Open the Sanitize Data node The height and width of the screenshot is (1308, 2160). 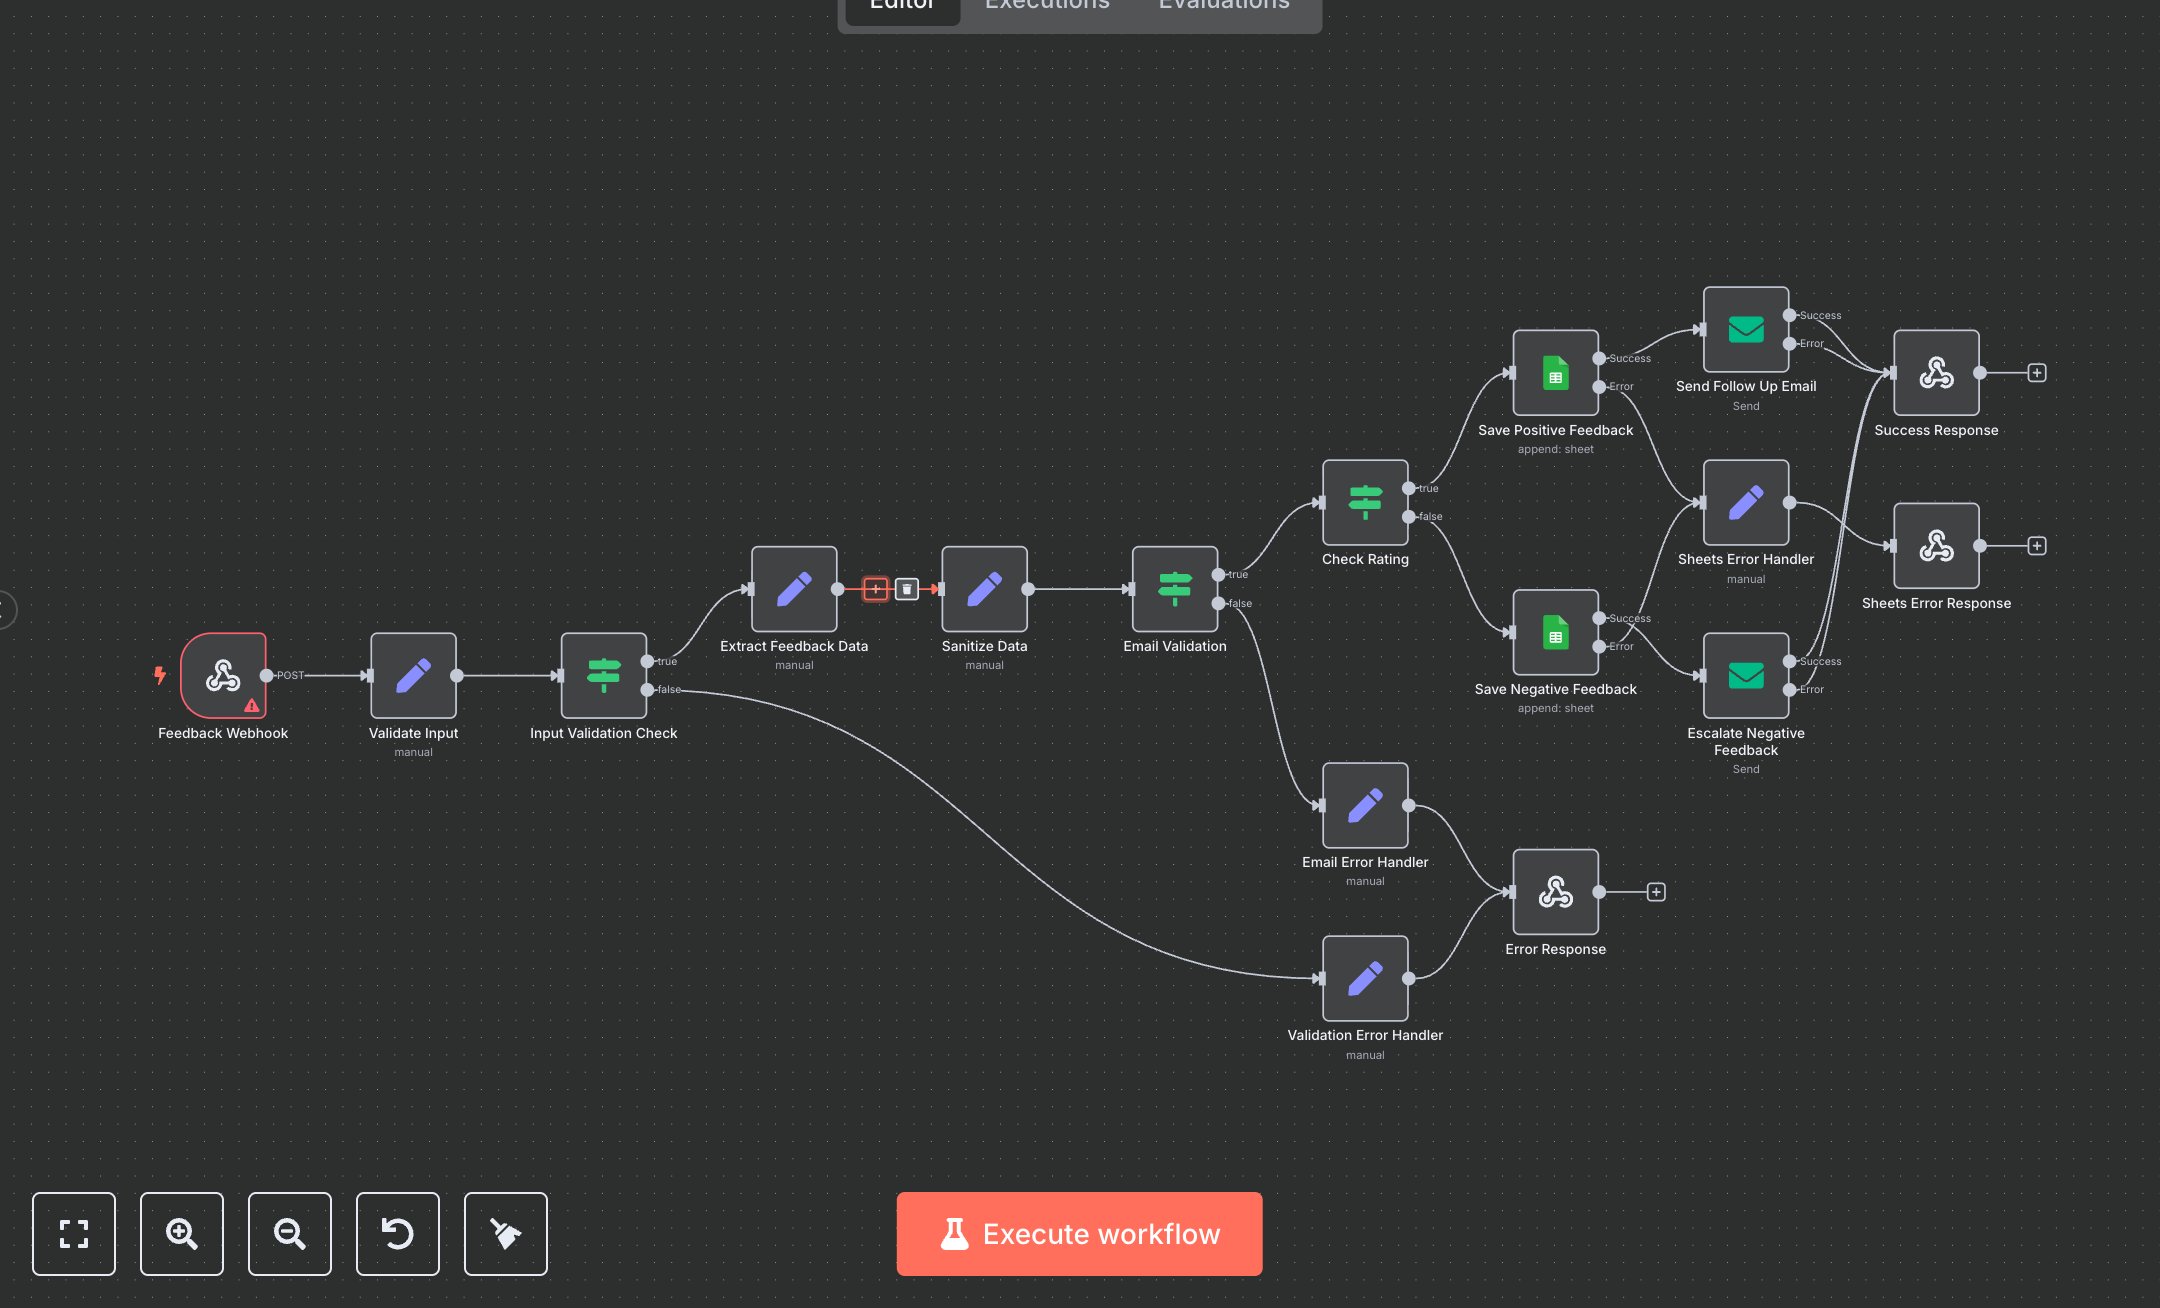(984, 589)
